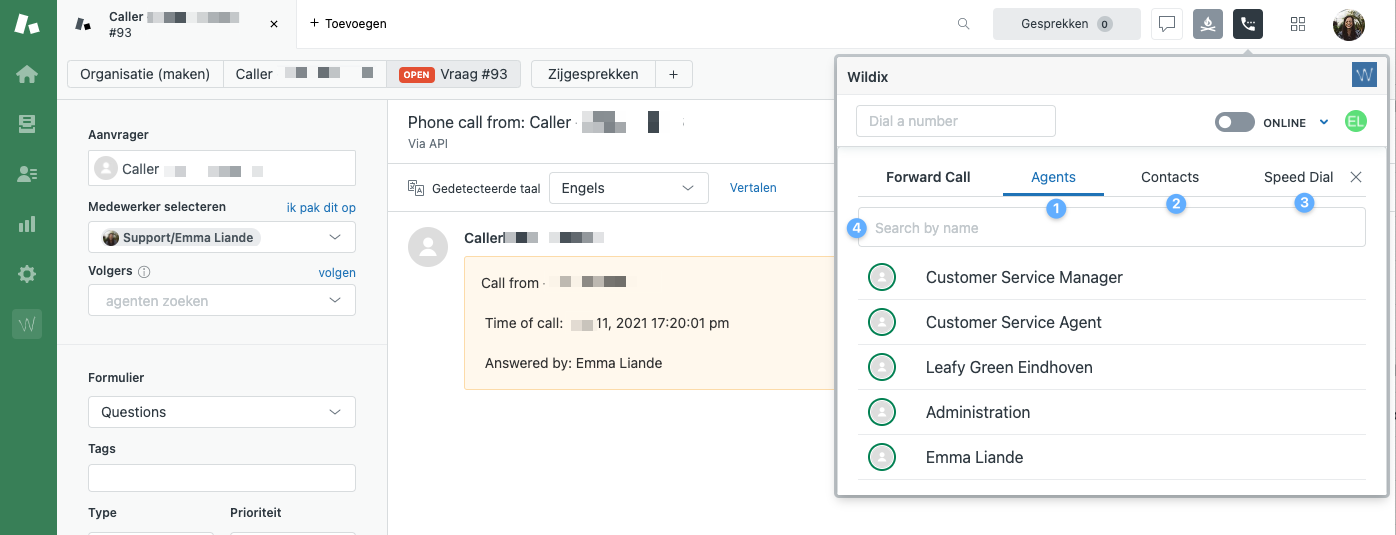
Task: Open the Home icon in sidebar
Action: (x=27, y=74)
